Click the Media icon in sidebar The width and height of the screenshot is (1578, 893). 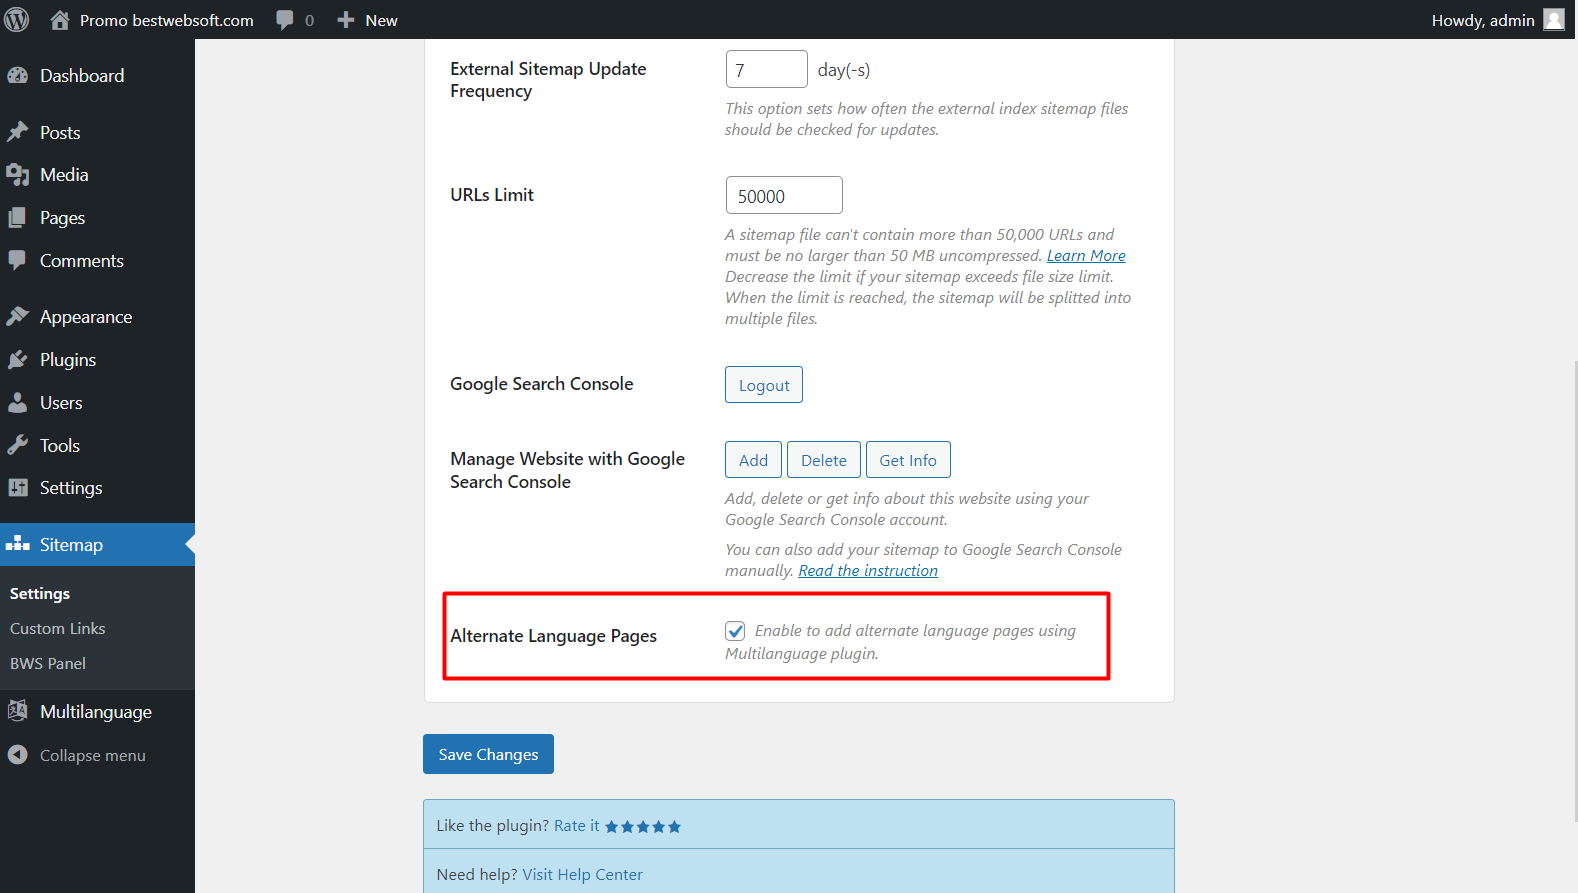(x=18, y=175)
